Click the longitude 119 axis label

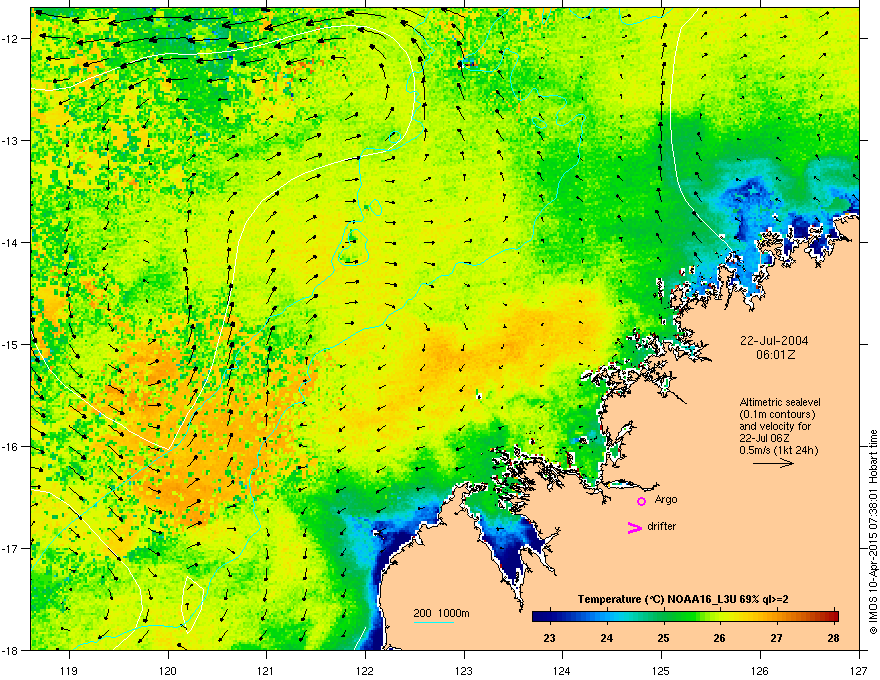[x=69, y=670]
